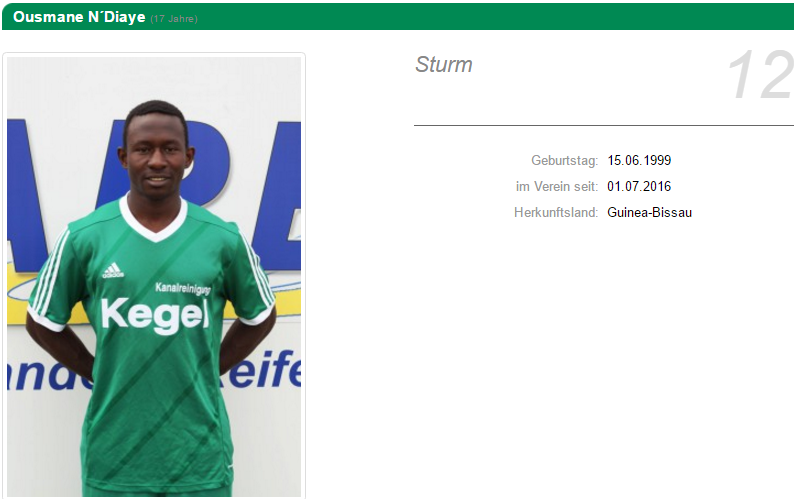Click the white V-neck collar of the jersey
The height and width of the screenshot is (499, 794).
click(153, 219)
